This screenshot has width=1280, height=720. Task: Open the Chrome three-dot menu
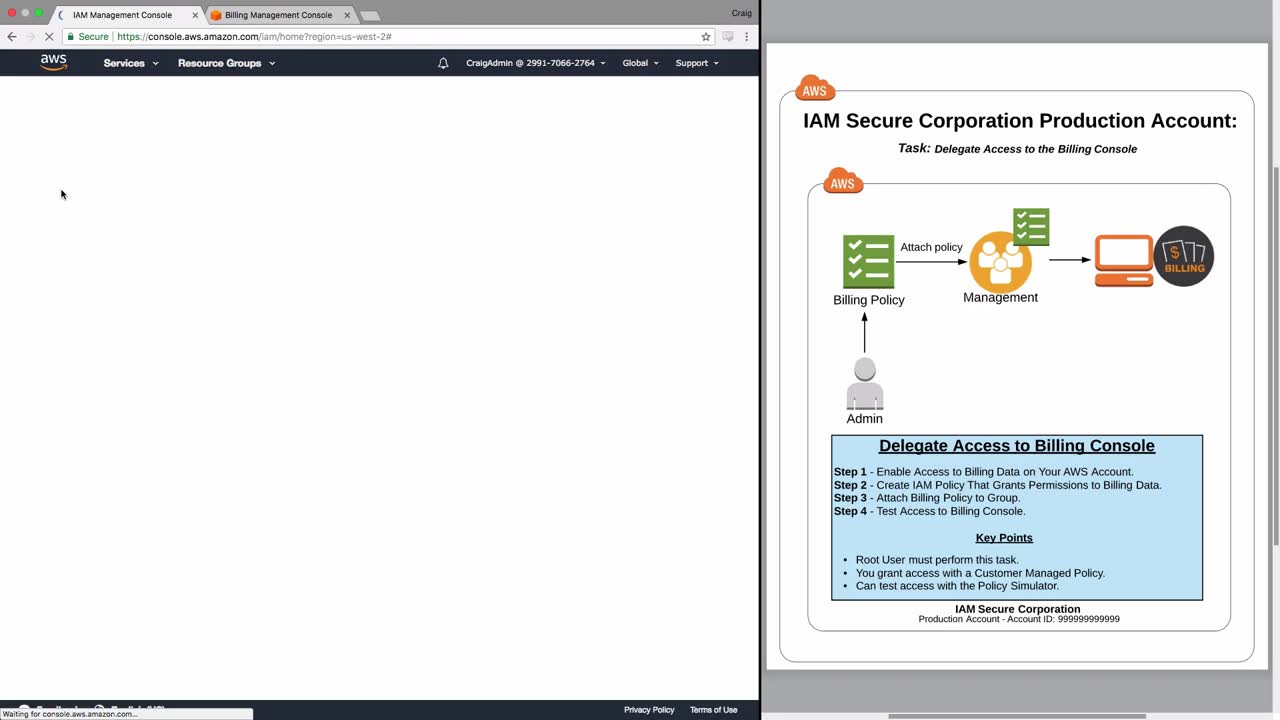tap(746, 37)
